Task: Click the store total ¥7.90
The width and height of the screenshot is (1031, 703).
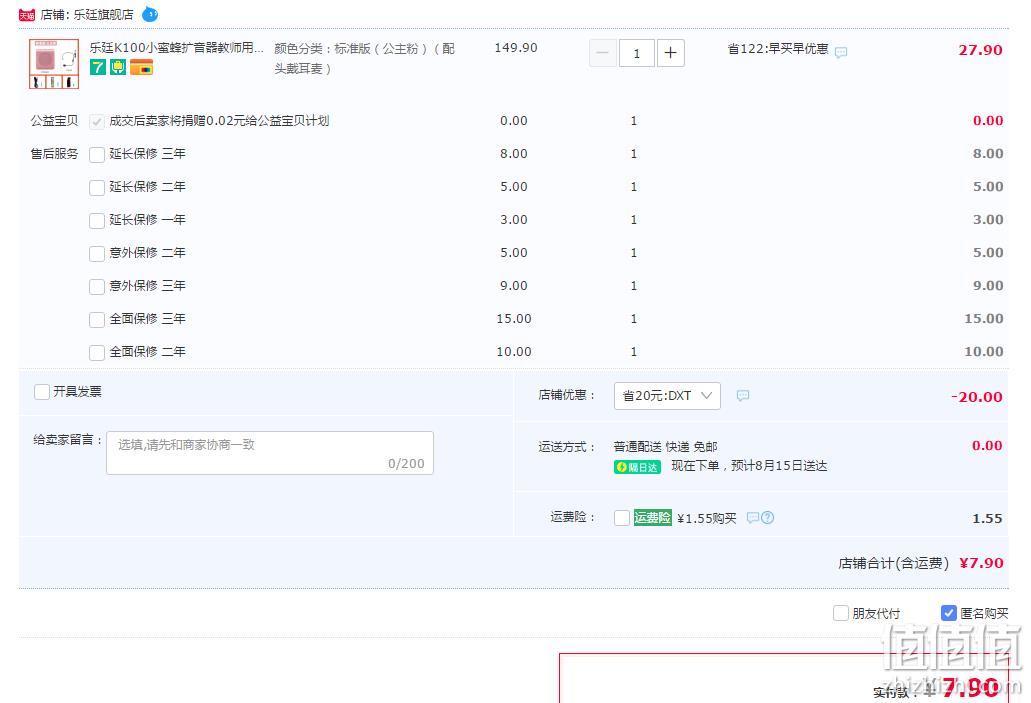Action: point(982,564)
